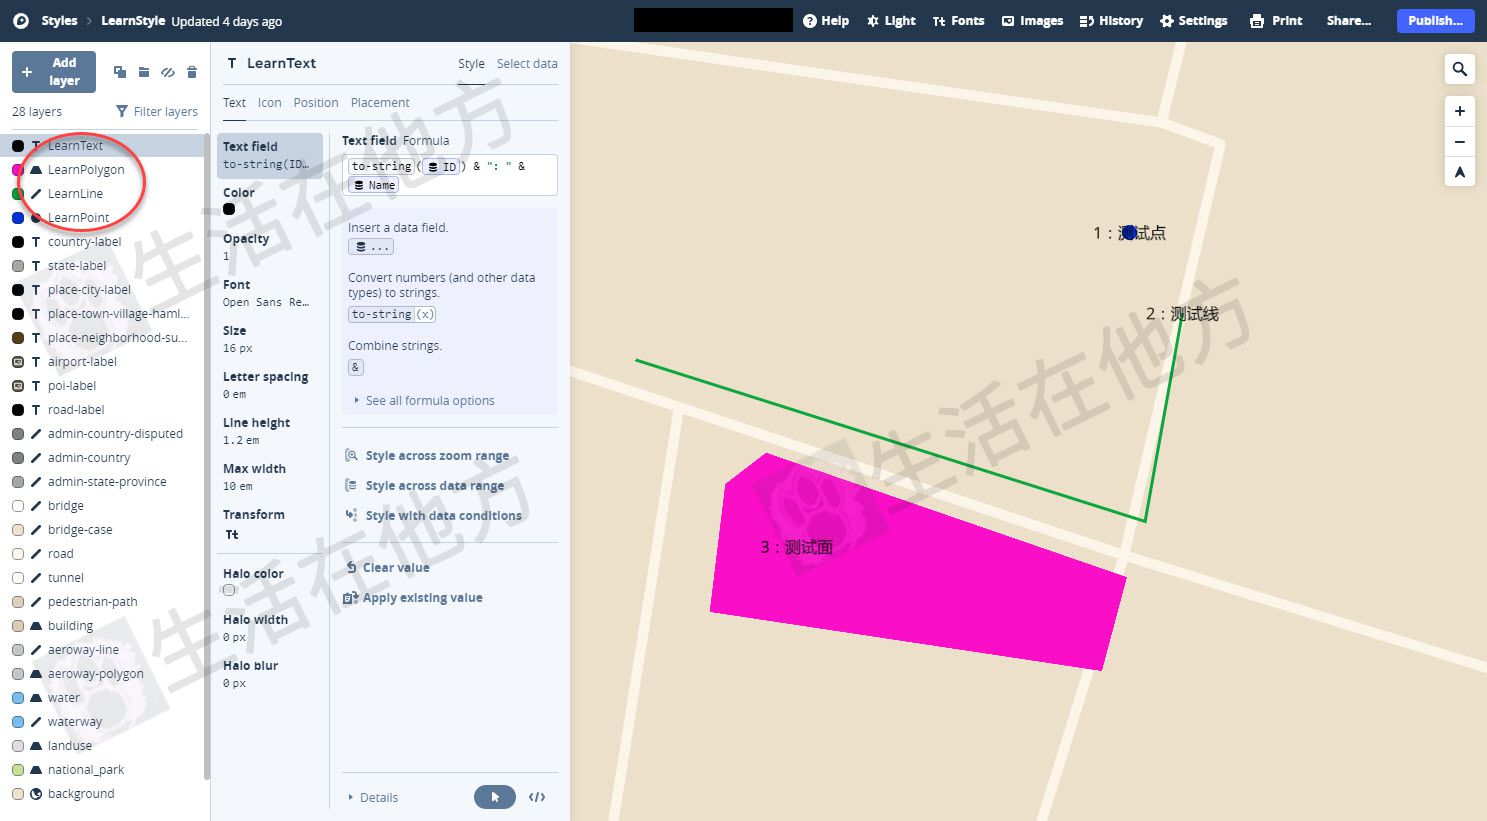Toggle the Transform Tt option
This screenshot has height=821, width=1487.
tap(231, 534)
